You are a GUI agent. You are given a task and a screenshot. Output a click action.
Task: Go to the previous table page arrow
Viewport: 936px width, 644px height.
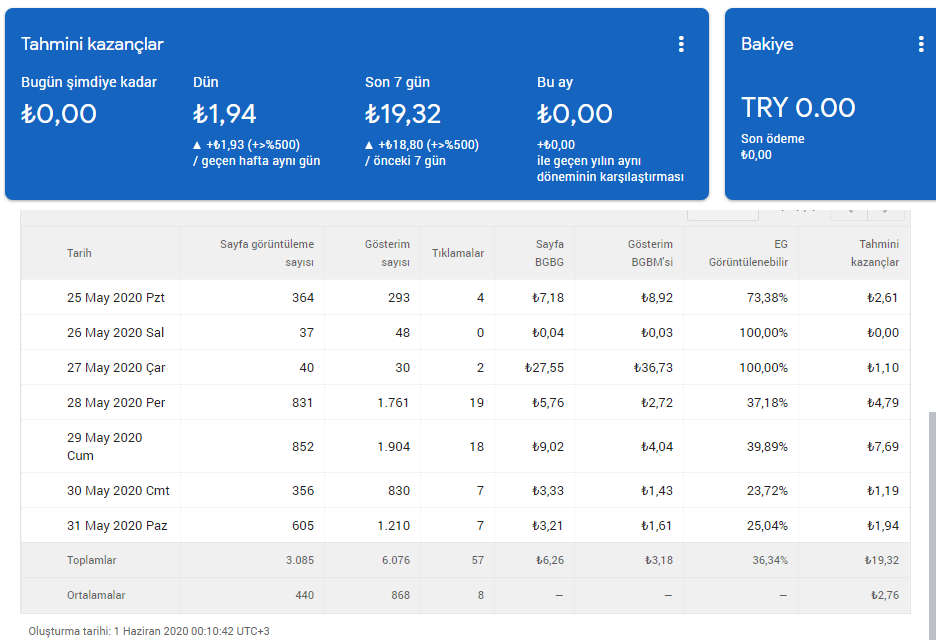[849, 211]
